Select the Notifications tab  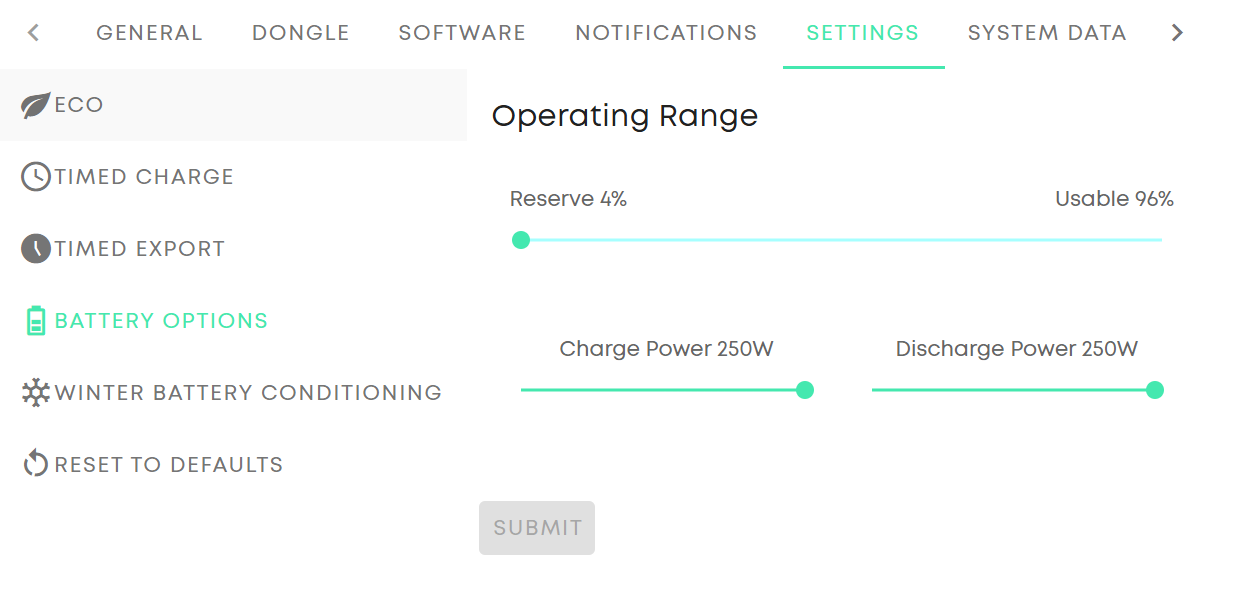coord(666,33)
